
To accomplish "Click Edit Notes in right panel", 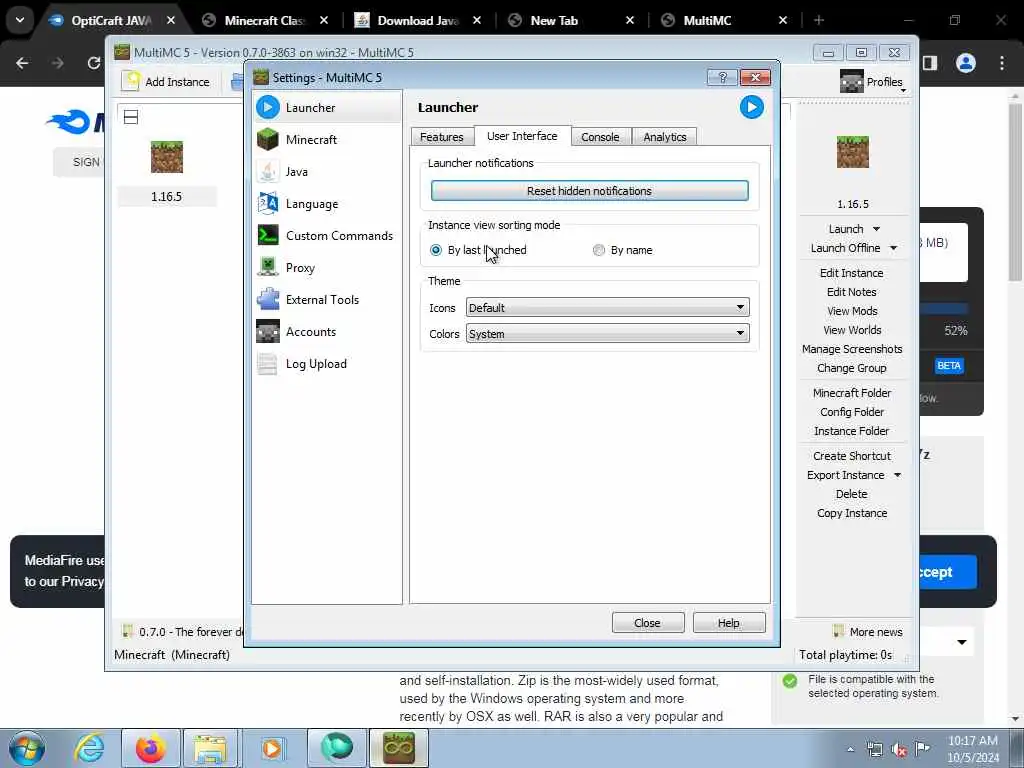I will [852, 292].
